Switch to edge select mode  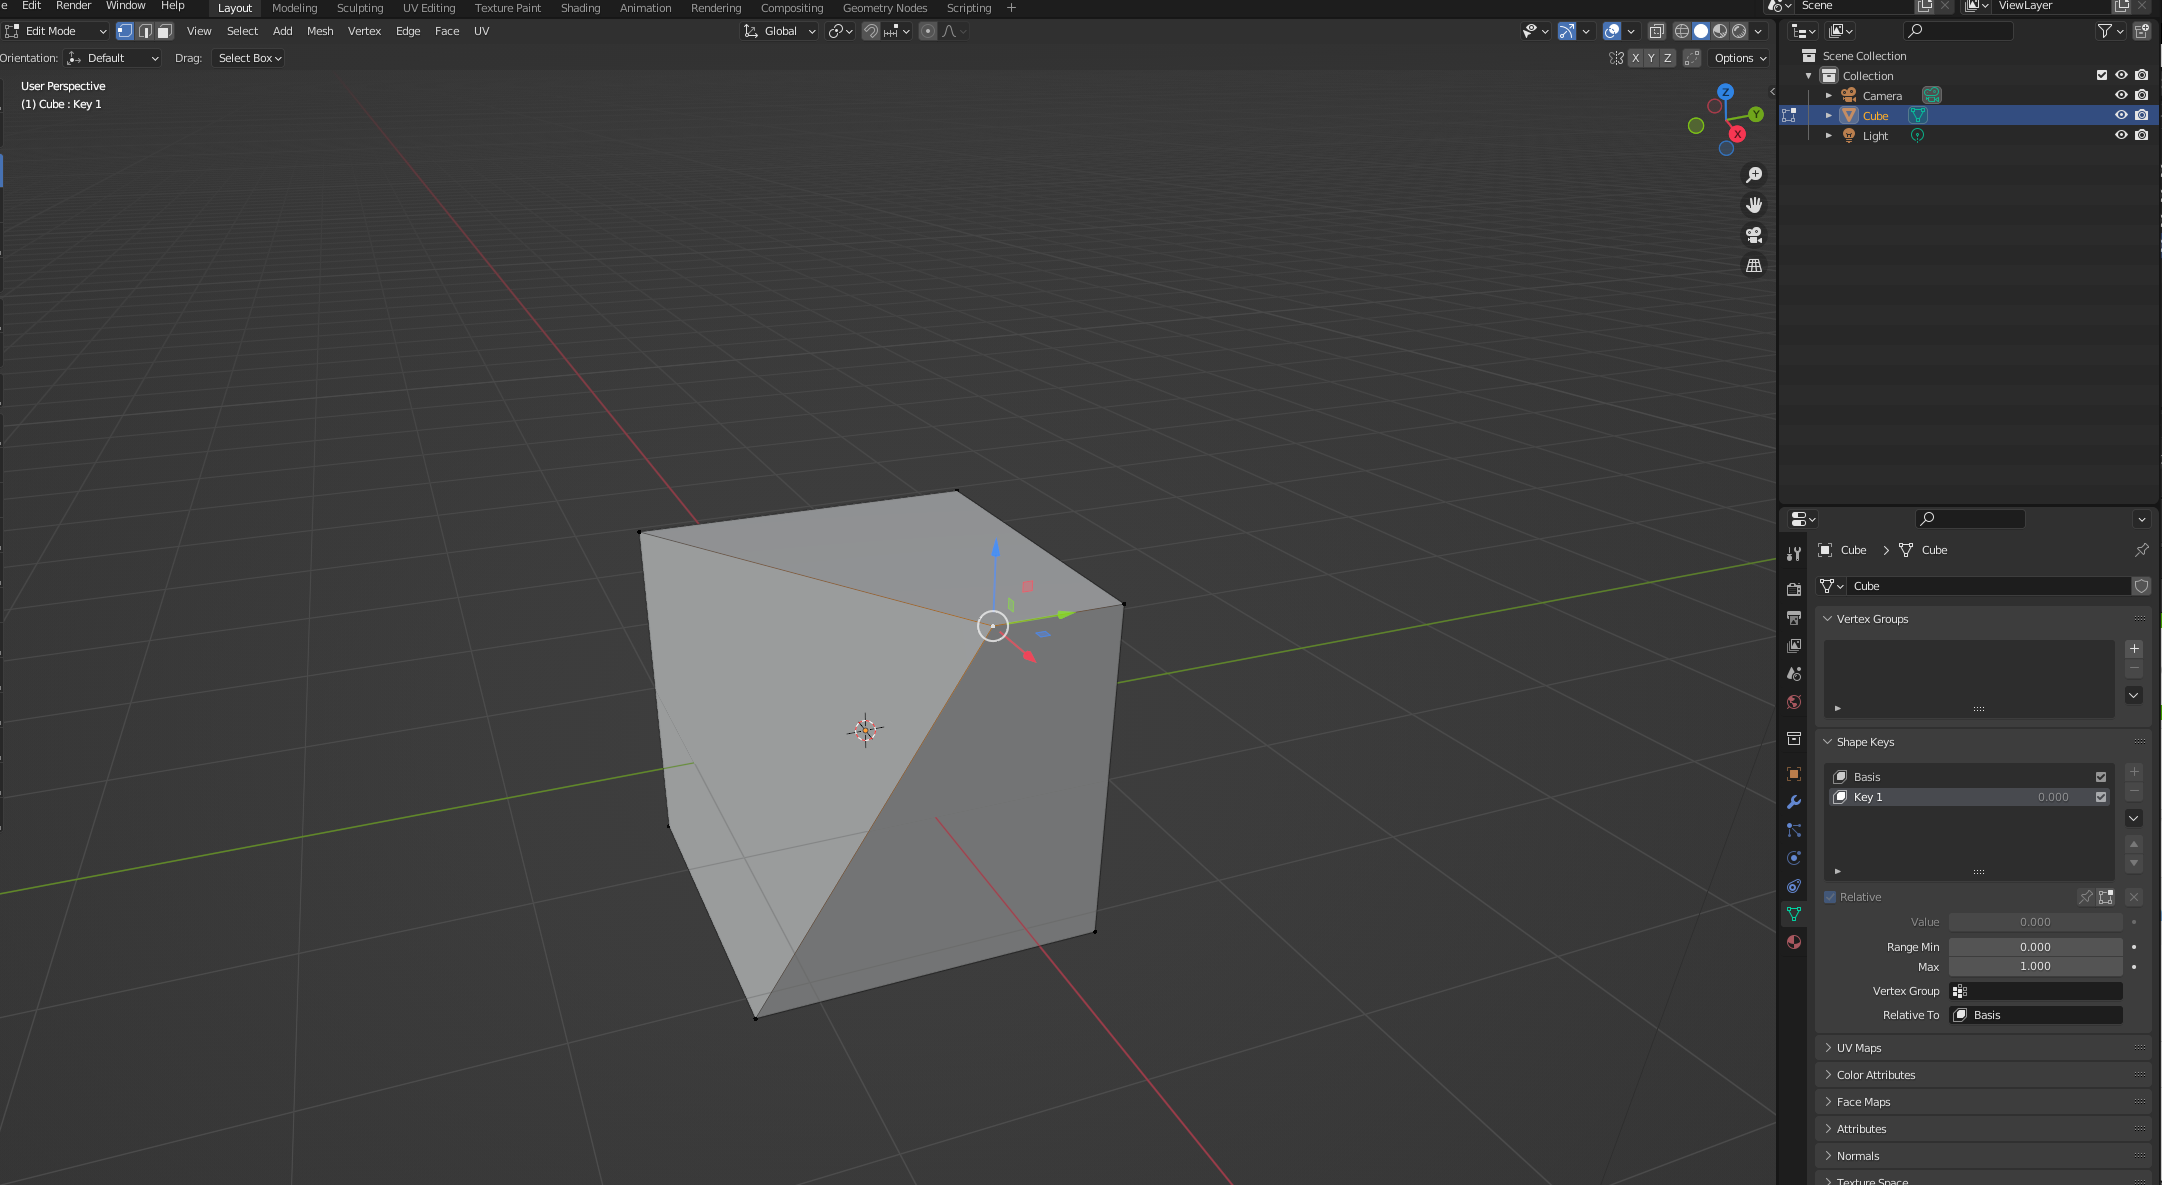point(145,31)
